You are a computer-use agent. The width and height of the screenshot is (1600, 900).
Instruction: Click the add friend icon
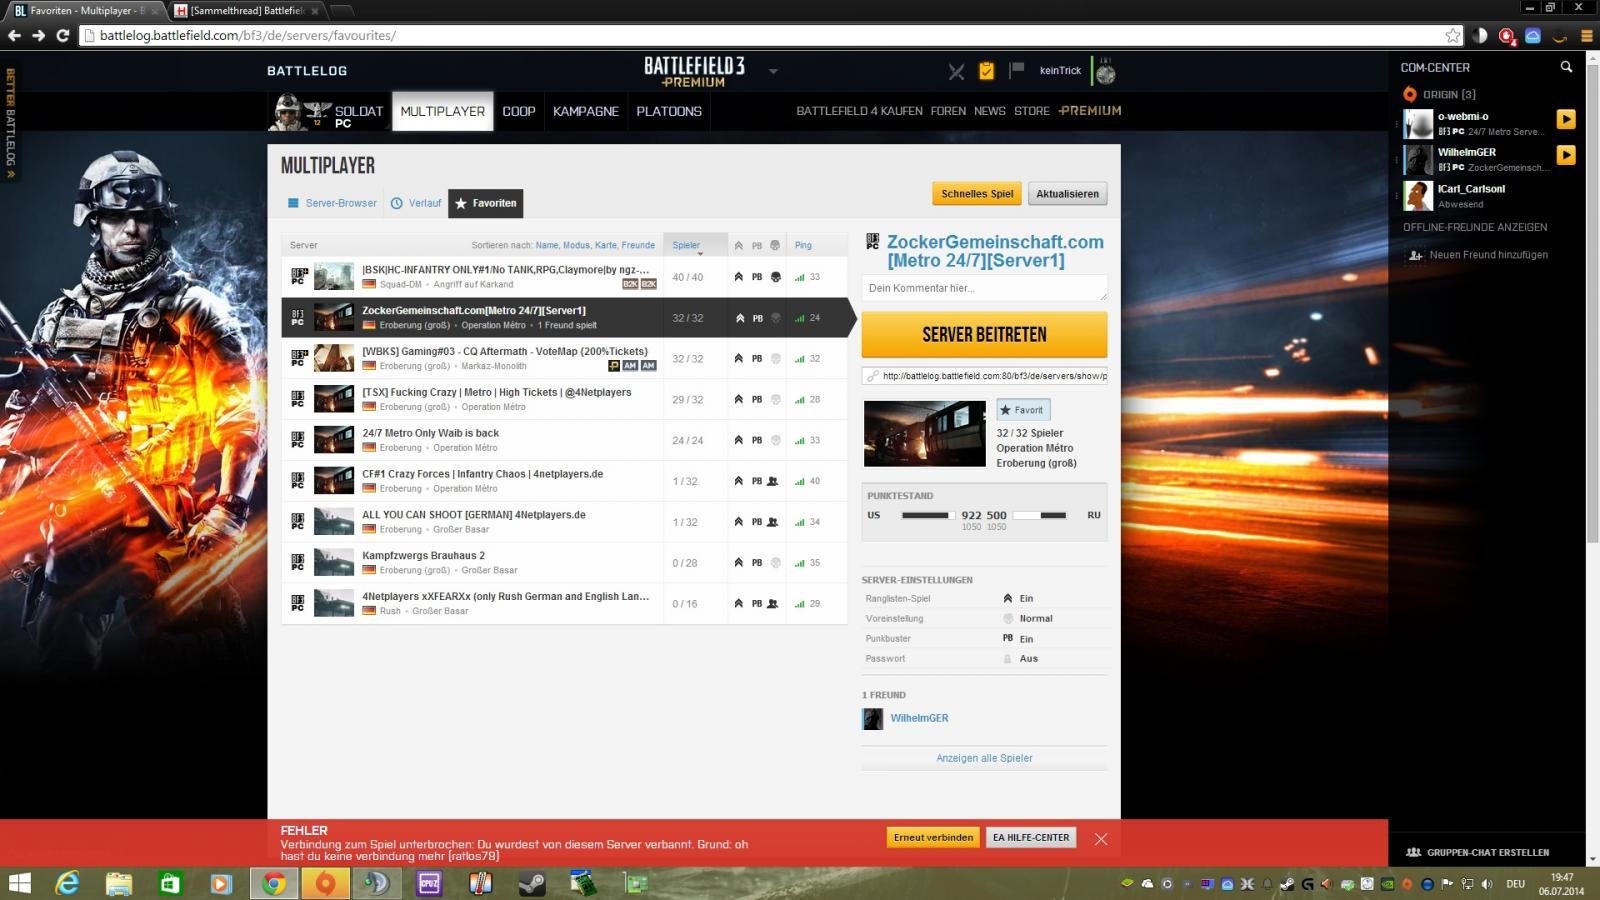pos(1415,255)
